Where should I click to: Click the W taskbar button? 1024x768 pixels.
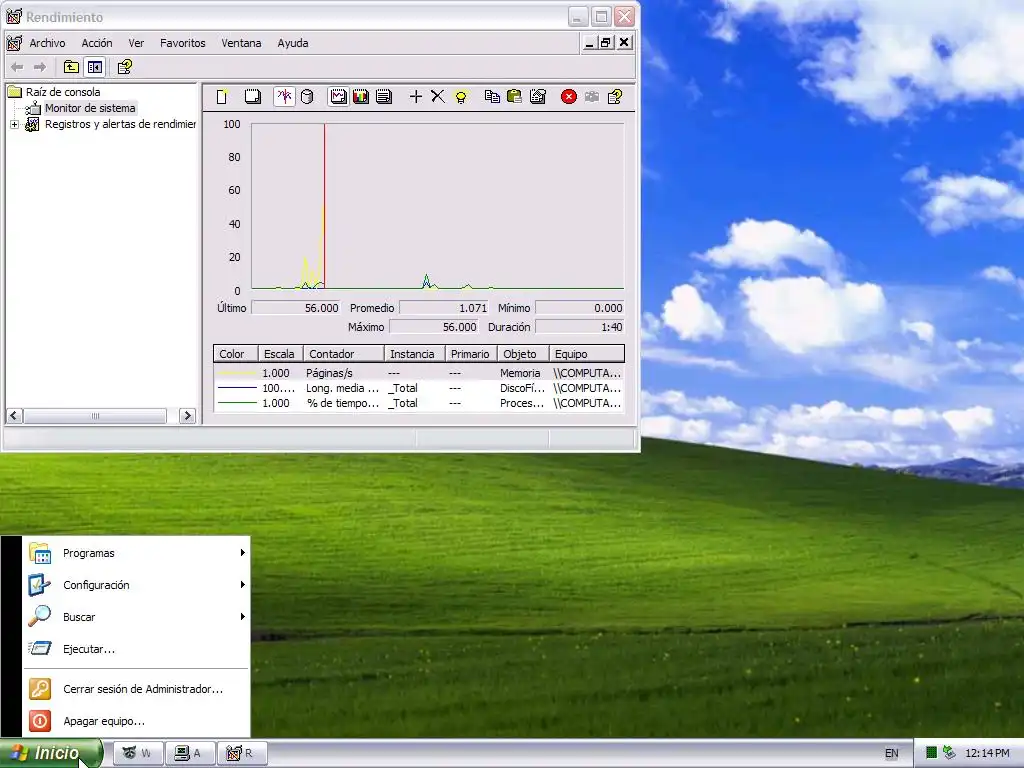coord(137,754)
